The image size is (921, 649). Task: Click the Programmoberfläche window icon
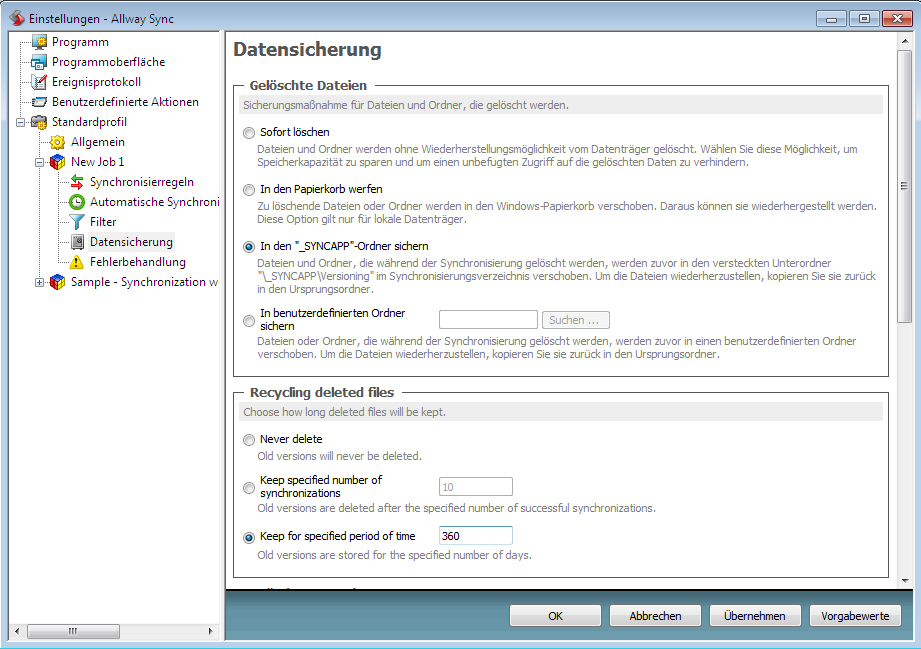[x=39, y=62]
